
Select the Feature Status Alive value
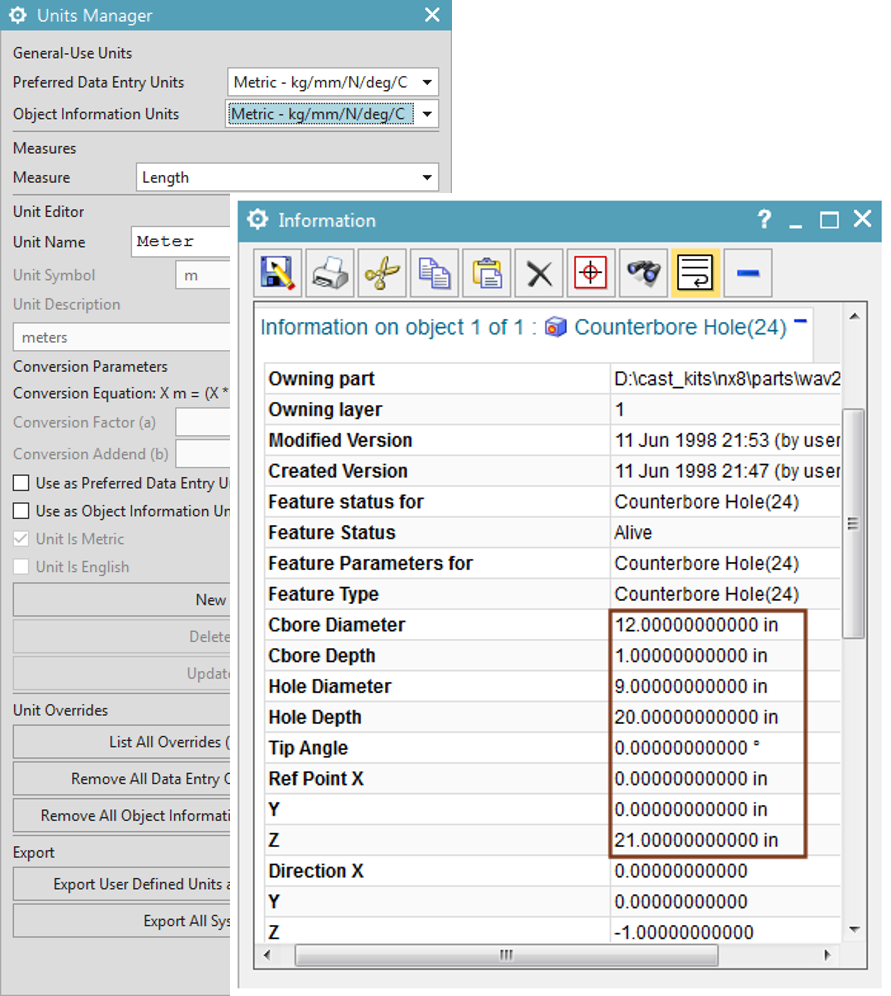tap(633, 532)
